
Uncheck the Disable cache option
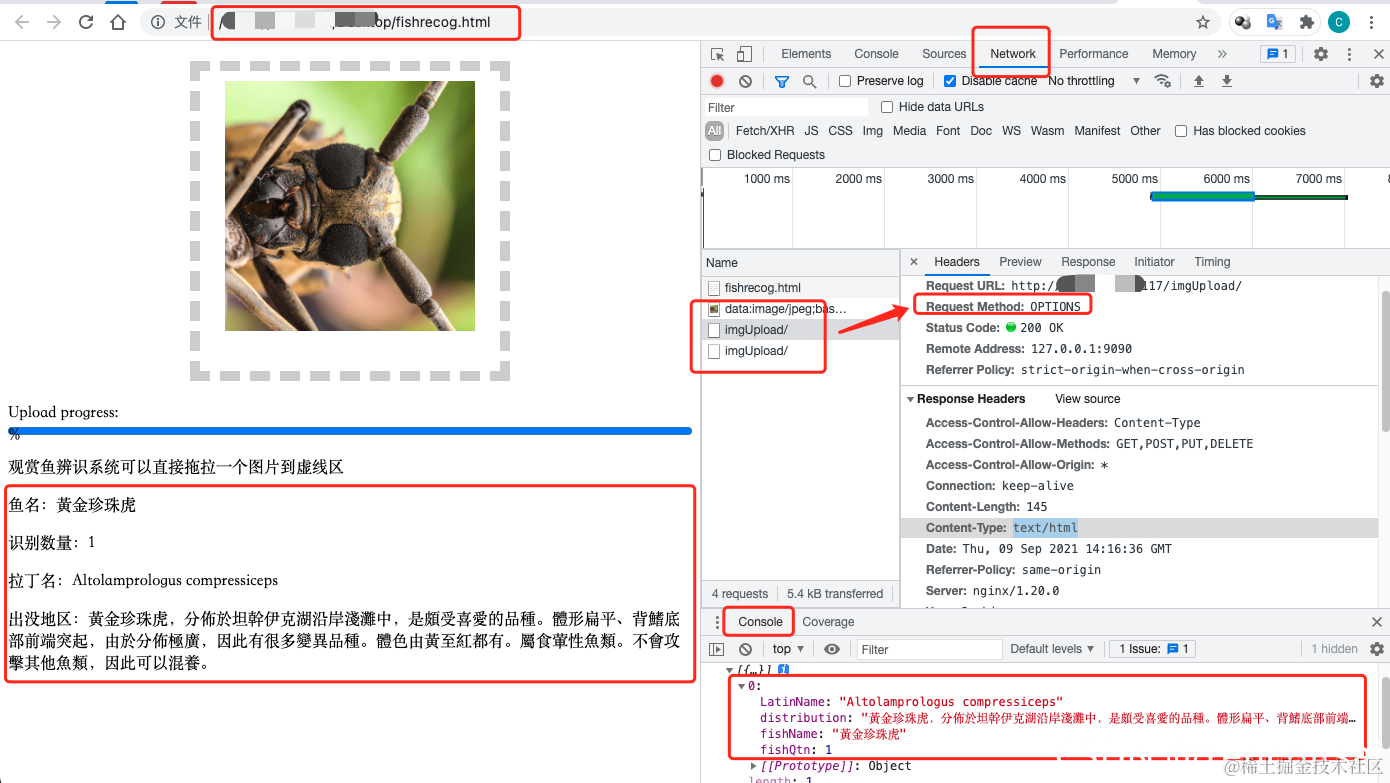949,80
